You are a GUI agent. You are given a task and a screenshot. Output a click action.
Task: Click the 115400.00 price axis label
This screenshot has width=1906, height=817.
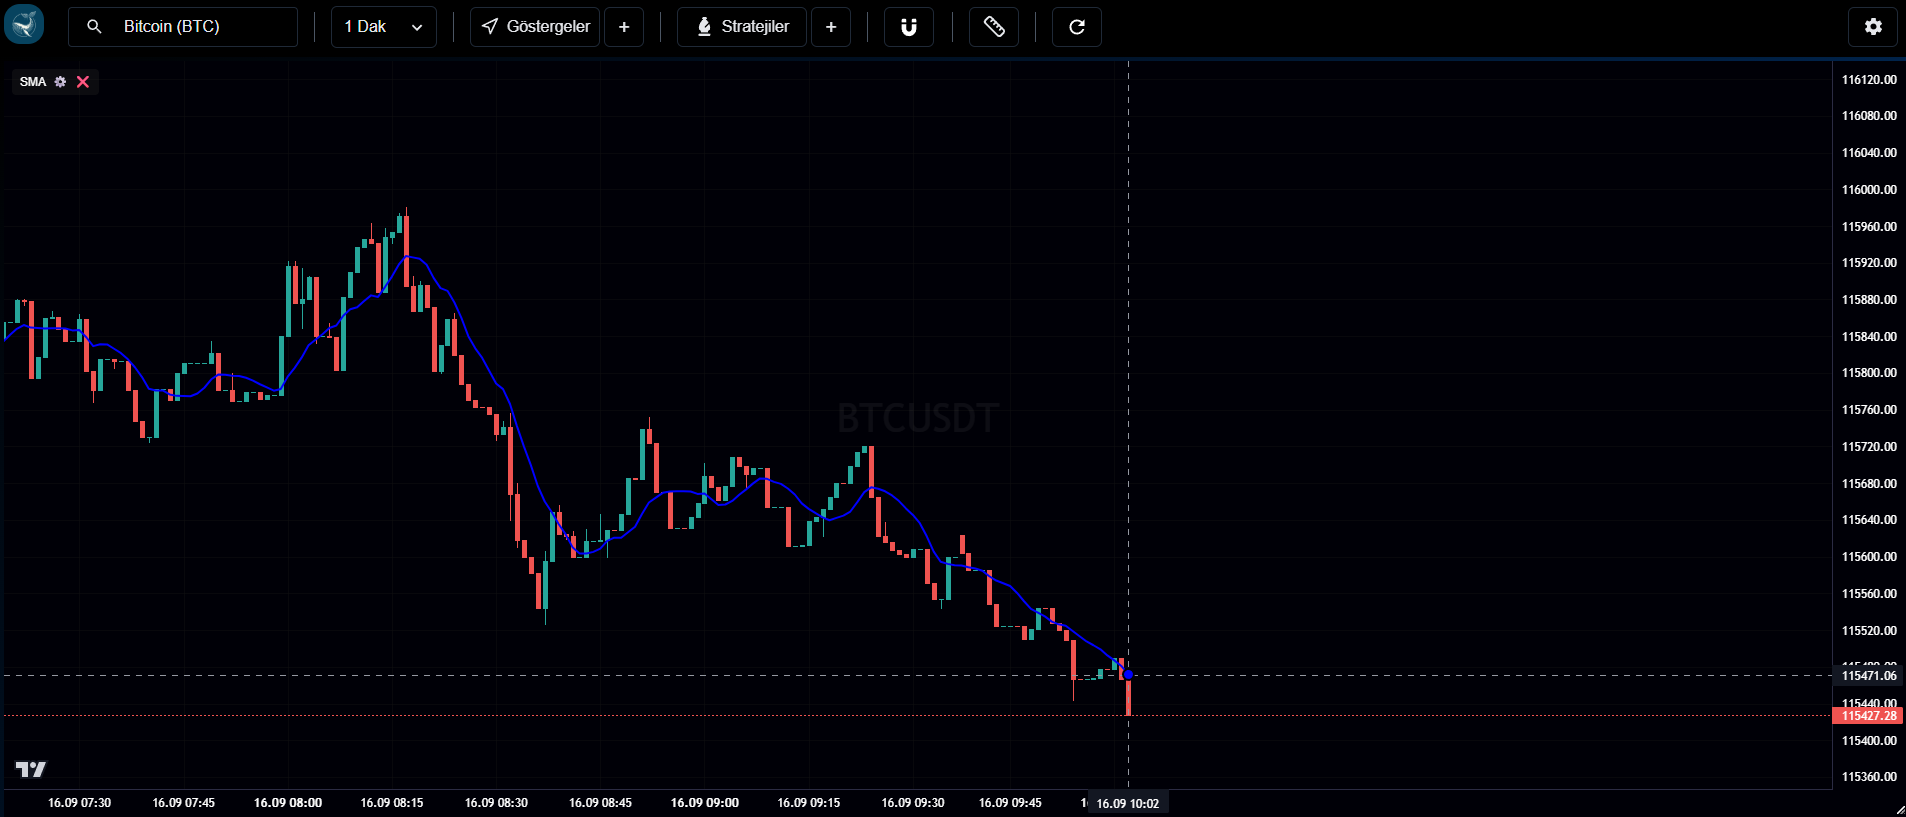click(1869, 741)
